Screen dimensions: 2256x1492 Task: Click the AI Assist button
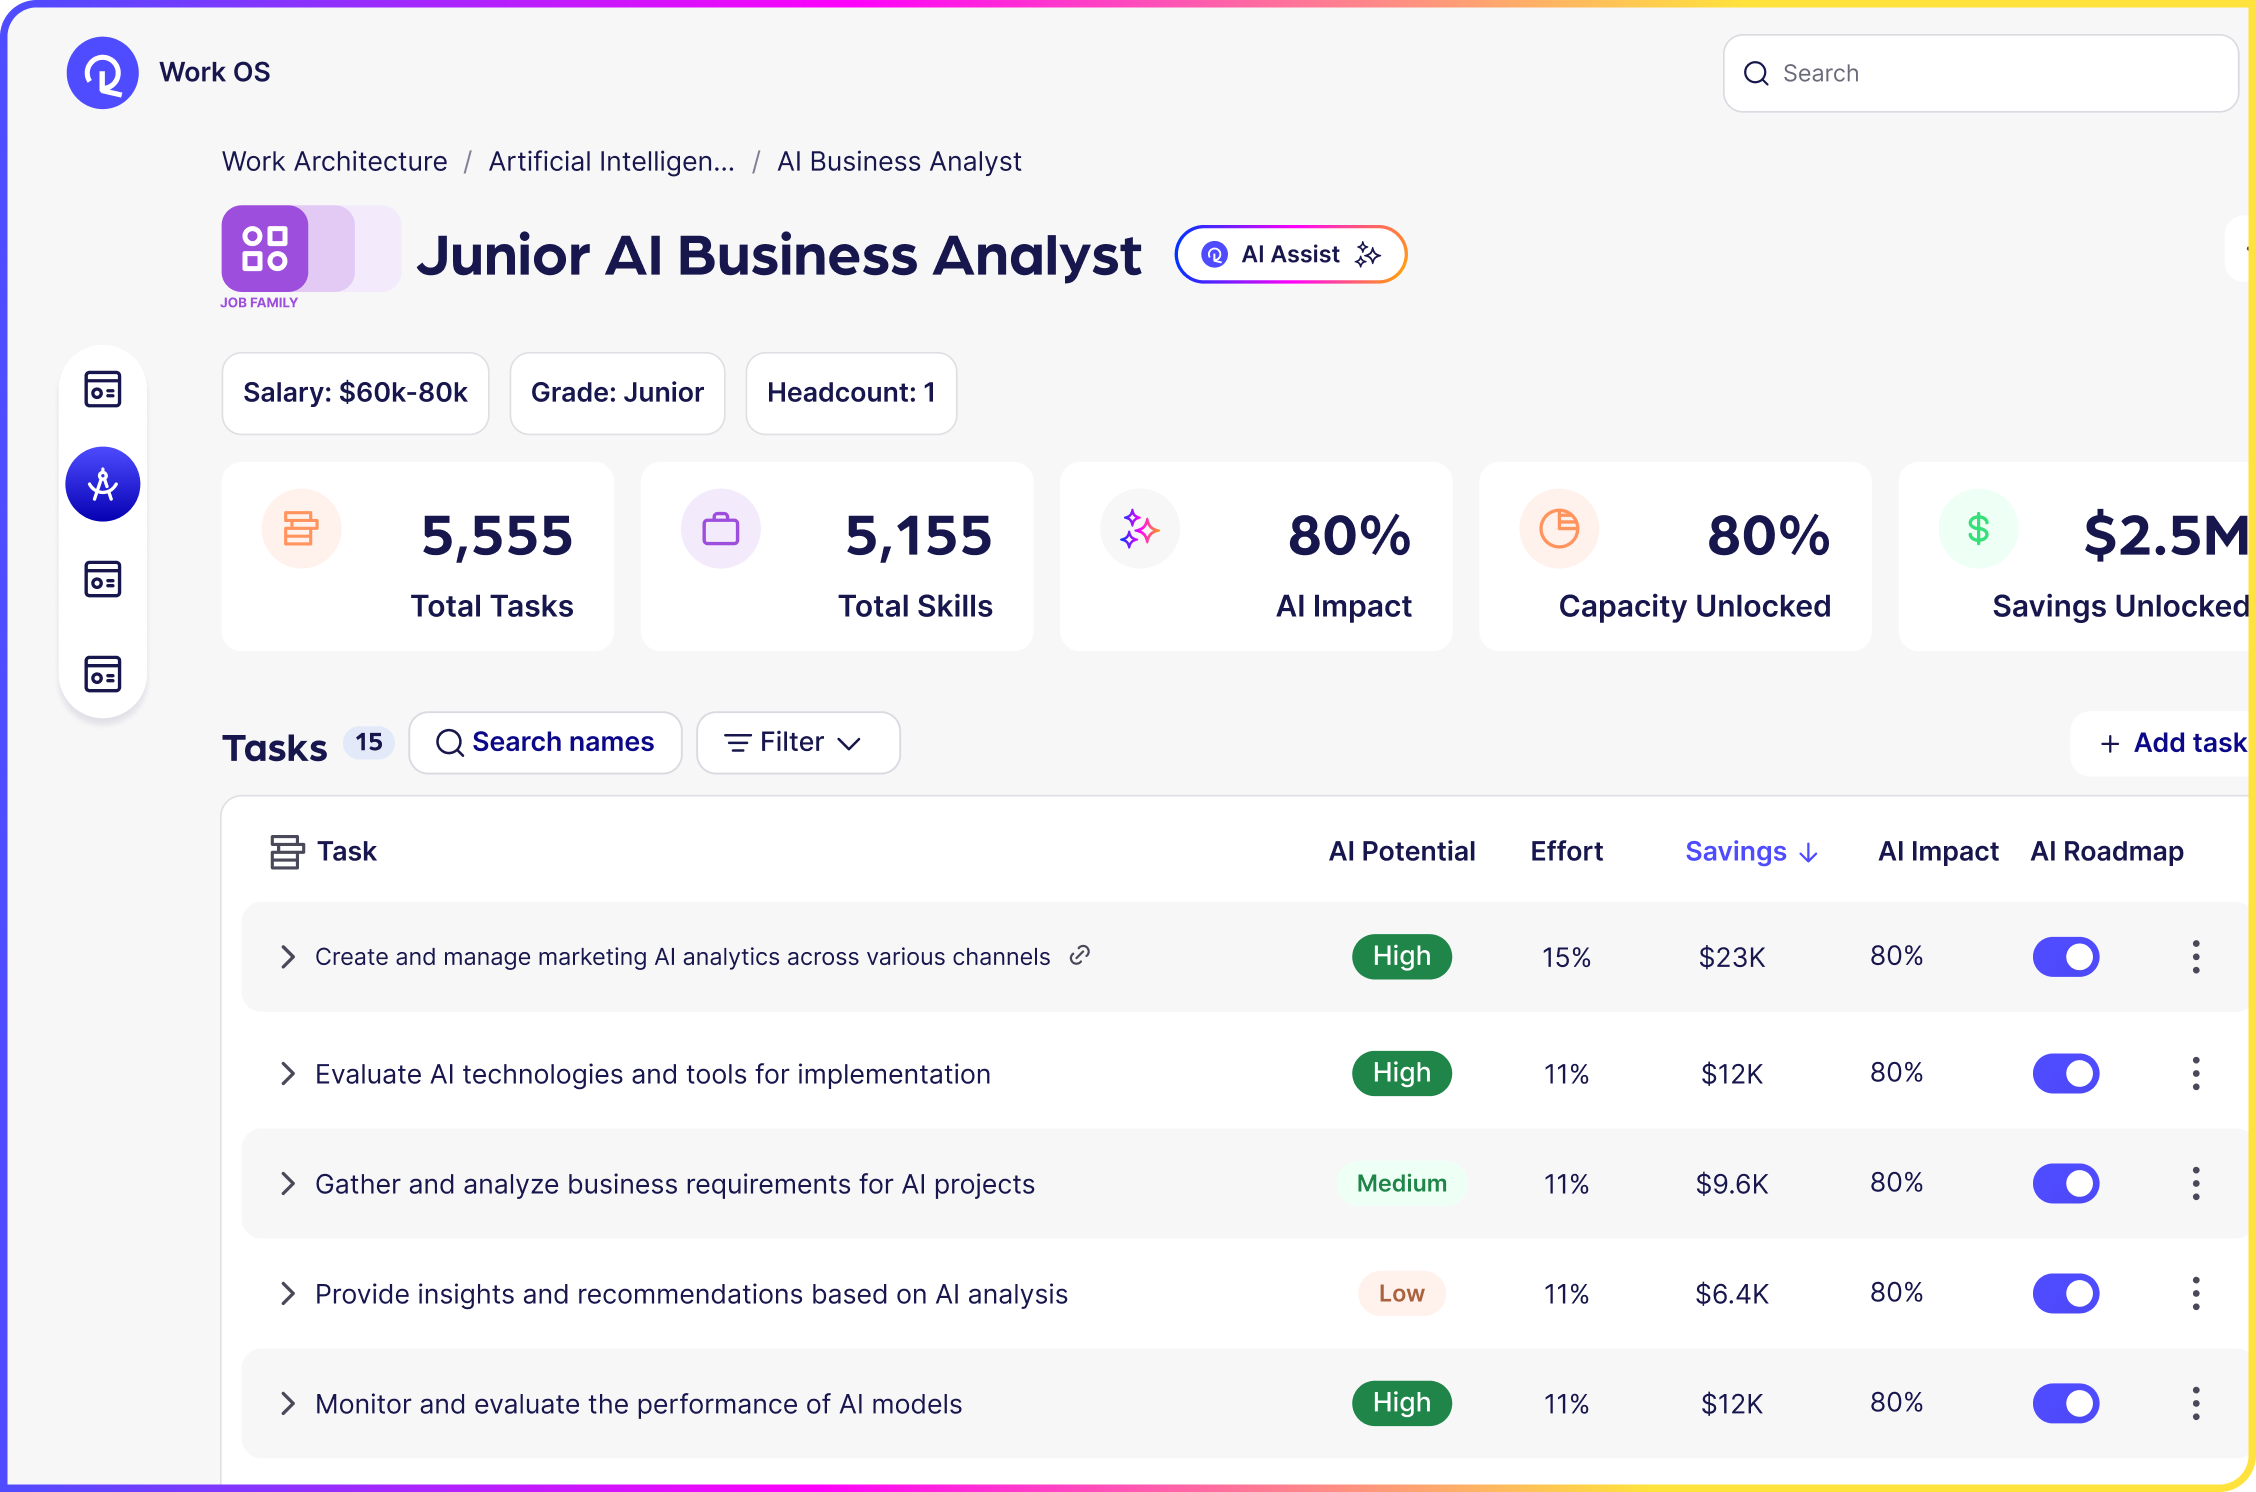(x=1290, y=255)
